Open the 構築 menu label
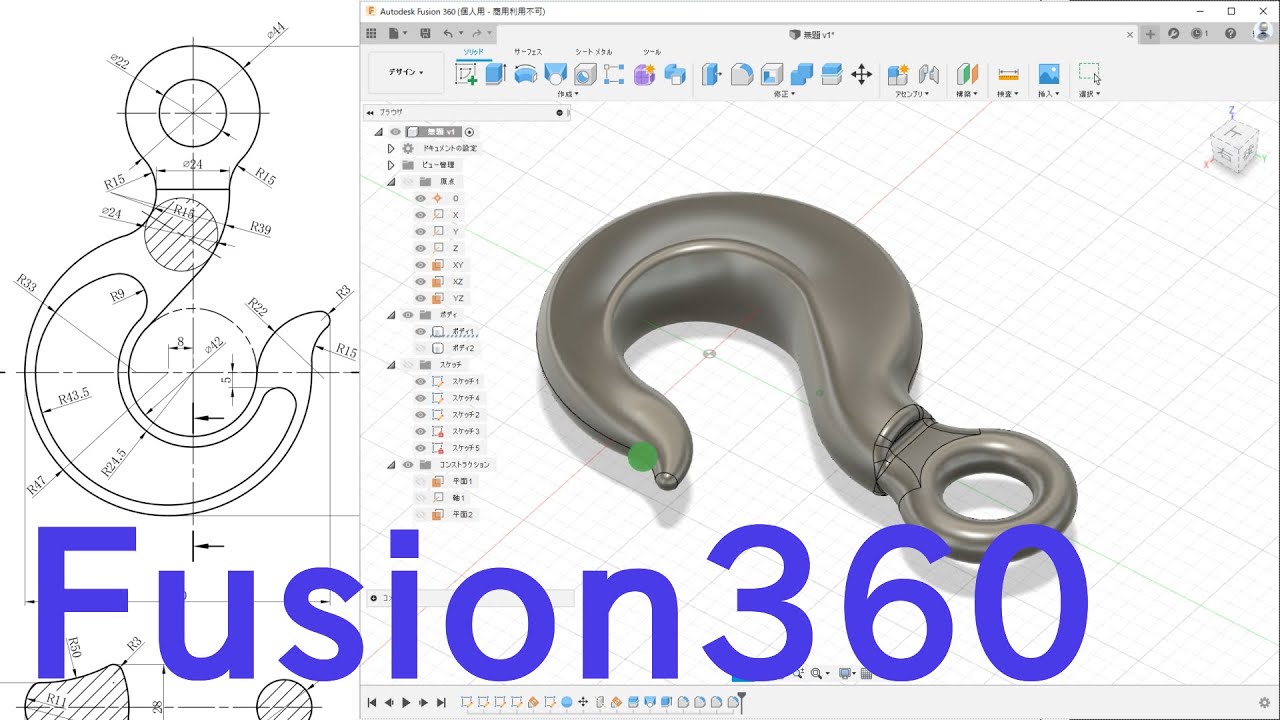Screen dimensions: 1280x720 (967, 94)
